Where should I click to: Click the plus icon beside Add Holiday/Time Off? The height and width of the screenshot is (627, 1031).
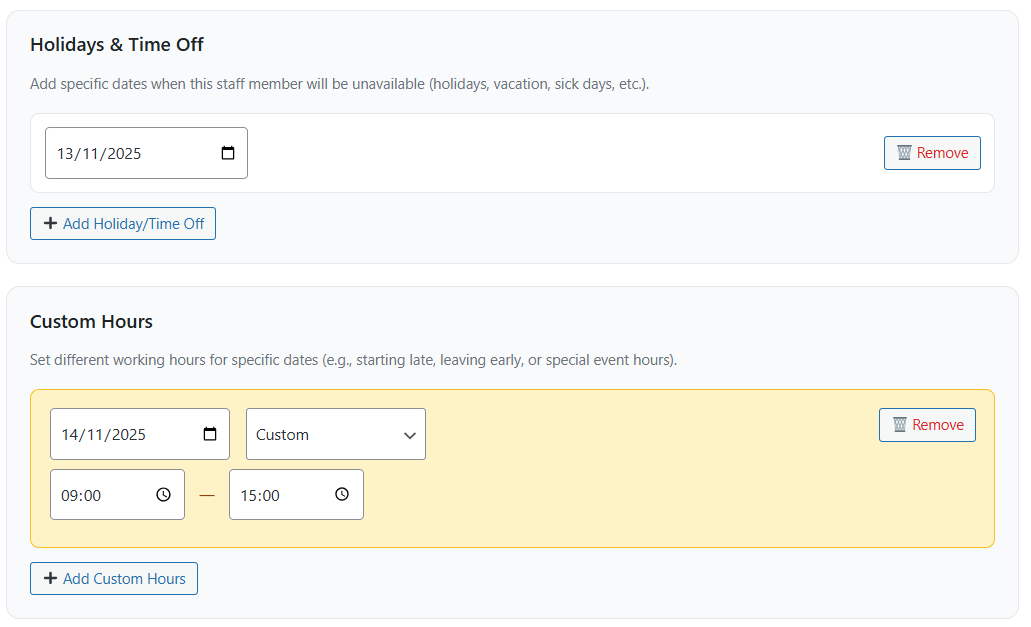[x=50, y=224]
